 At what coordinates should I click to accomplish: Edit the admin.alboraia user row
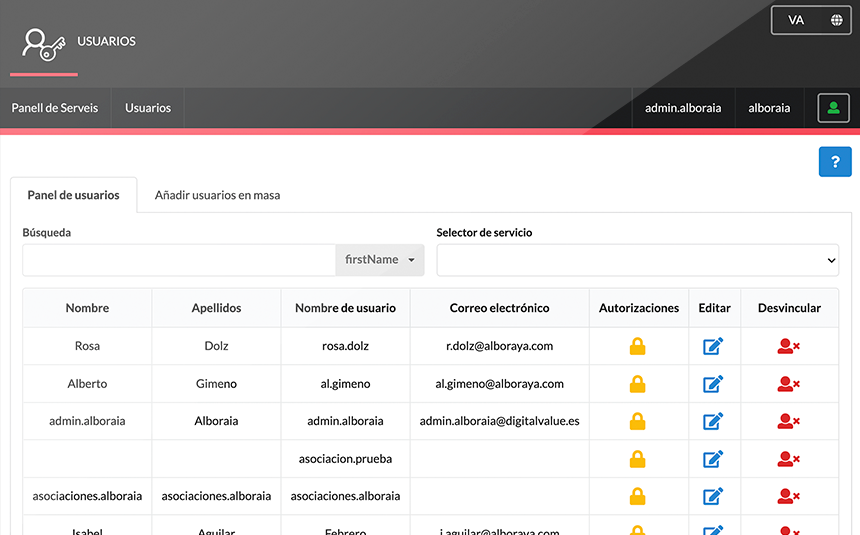(713, 421)
